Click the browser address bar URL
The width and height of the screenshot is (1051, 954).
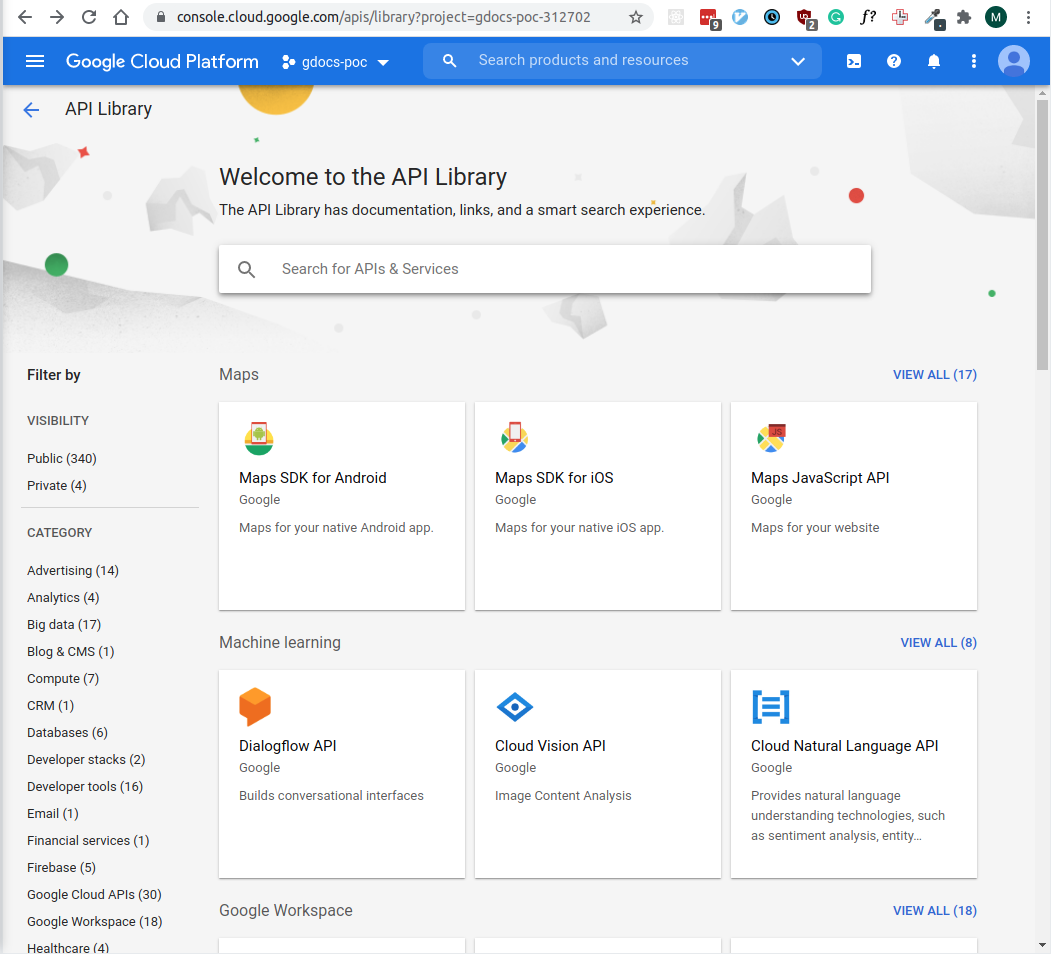point(384,17)
